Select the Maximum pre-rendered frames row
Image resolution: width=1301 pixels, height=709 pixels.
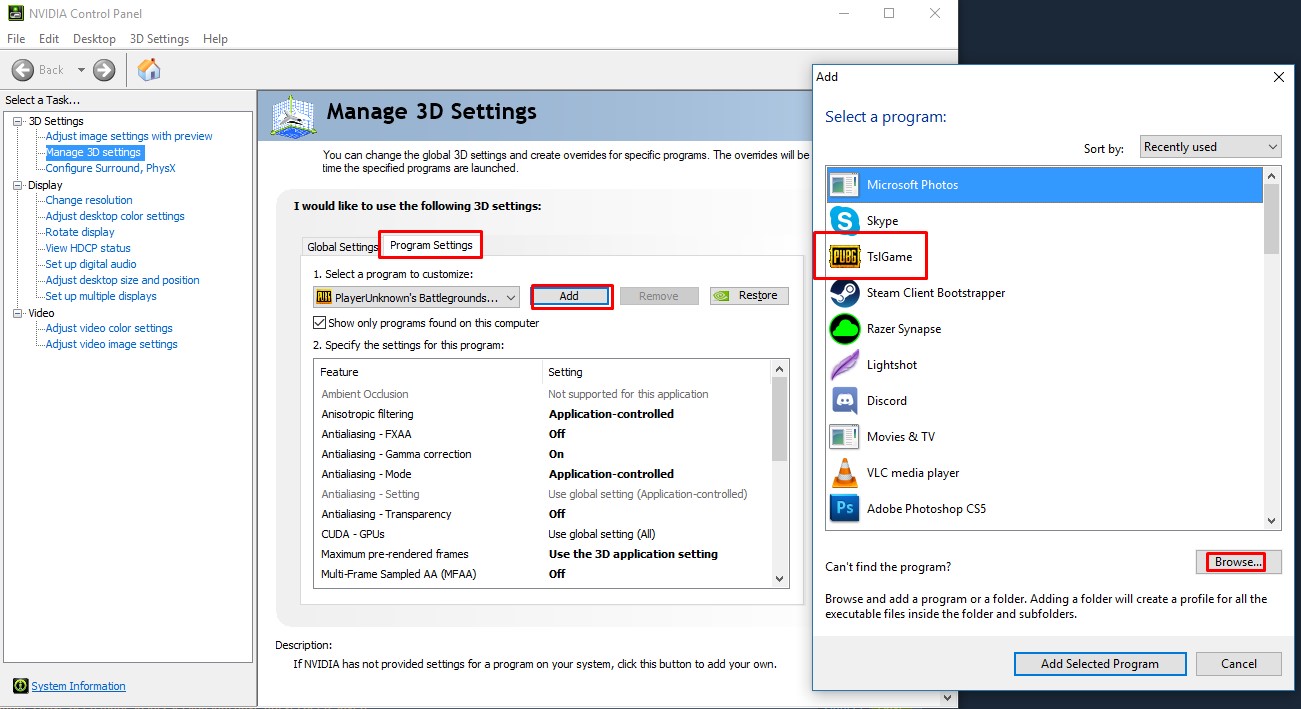544,554
